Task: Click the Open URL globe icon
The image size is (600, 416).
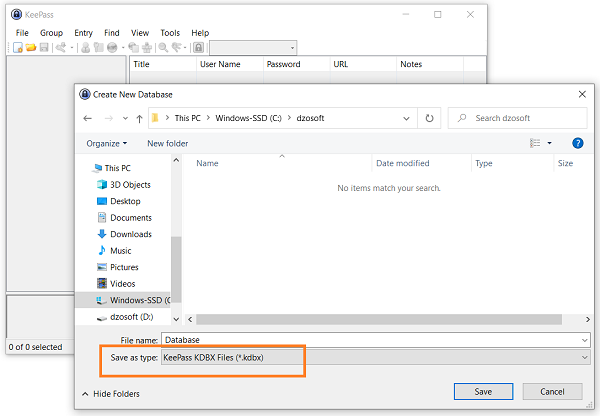Action: point(112,47)
